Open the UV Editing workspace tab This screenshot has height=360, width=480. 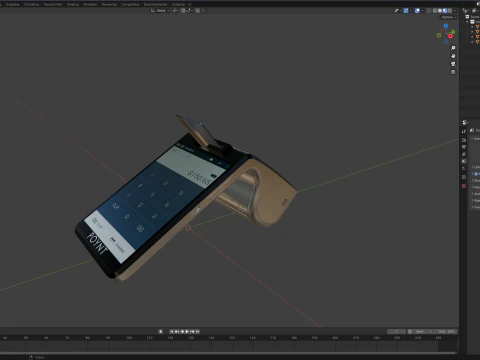click(31, 4)
